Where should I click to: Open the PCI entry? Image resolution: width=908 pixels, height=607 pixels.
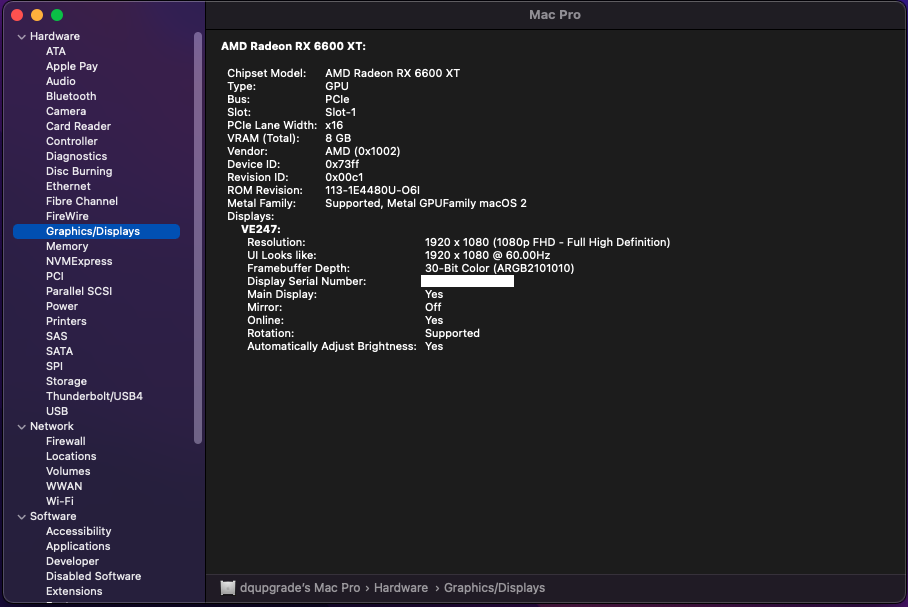click(x=54, y=276)
